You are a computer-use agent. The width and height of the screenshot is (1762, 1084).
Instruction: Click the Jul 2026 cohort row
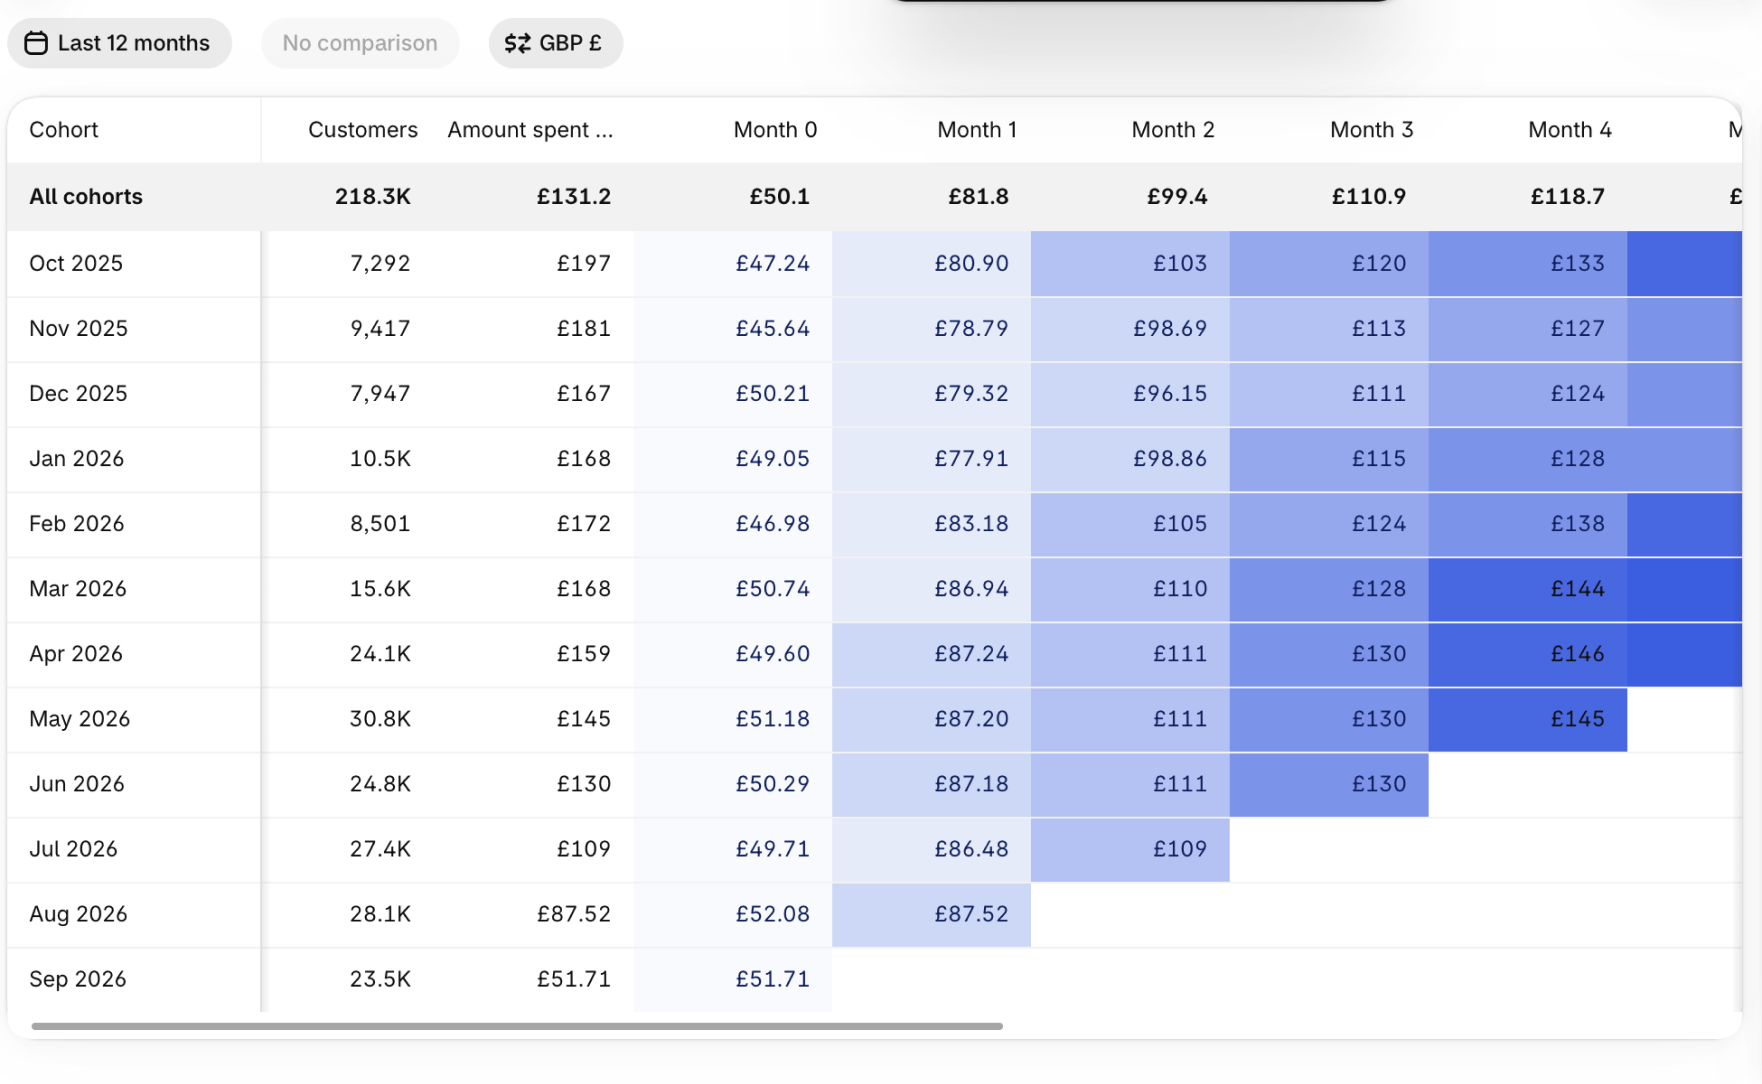tap(874, 849)
